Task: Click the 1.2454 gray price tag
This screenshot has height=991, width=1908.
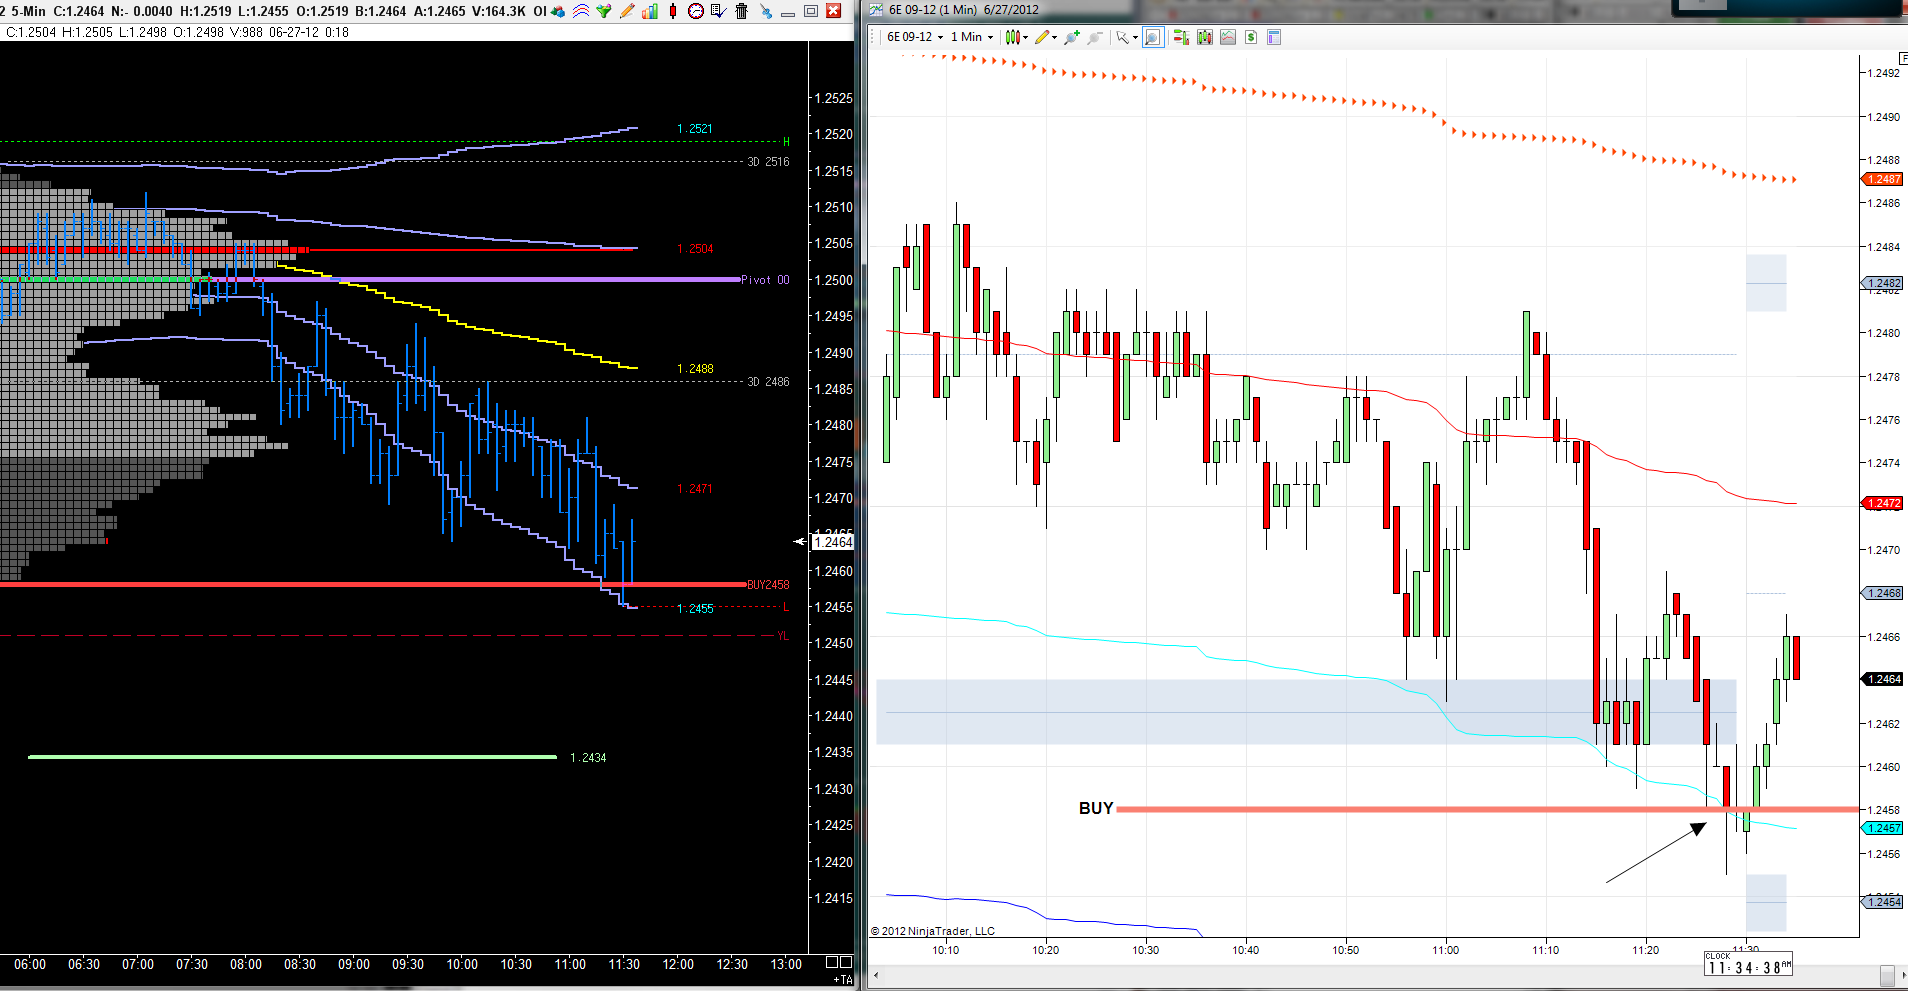Action: coord(1882,902)
